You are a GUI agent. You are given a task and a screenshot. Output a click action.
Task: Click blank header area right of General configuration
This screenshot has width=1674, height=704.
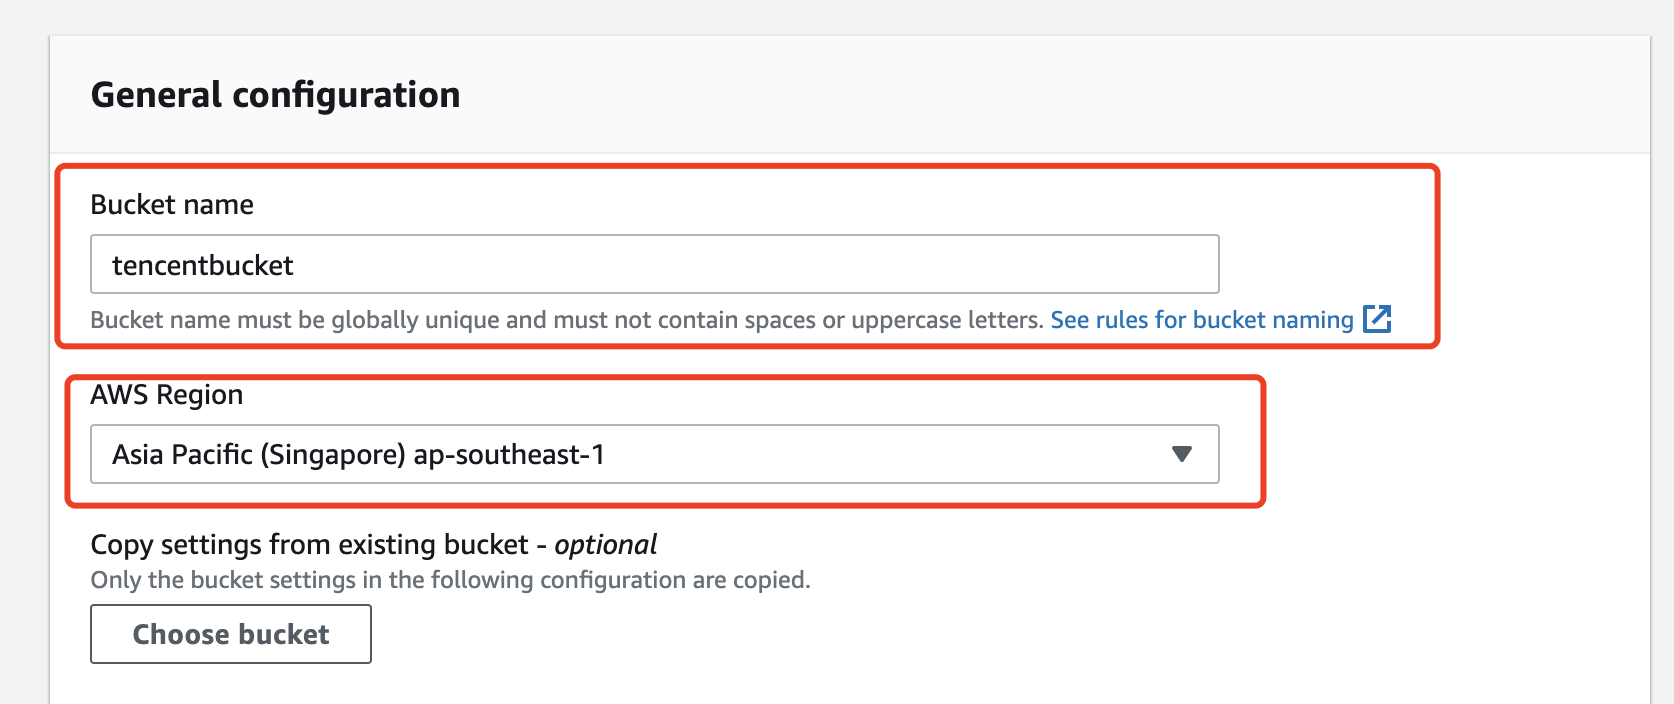(x=1000, y=96)
